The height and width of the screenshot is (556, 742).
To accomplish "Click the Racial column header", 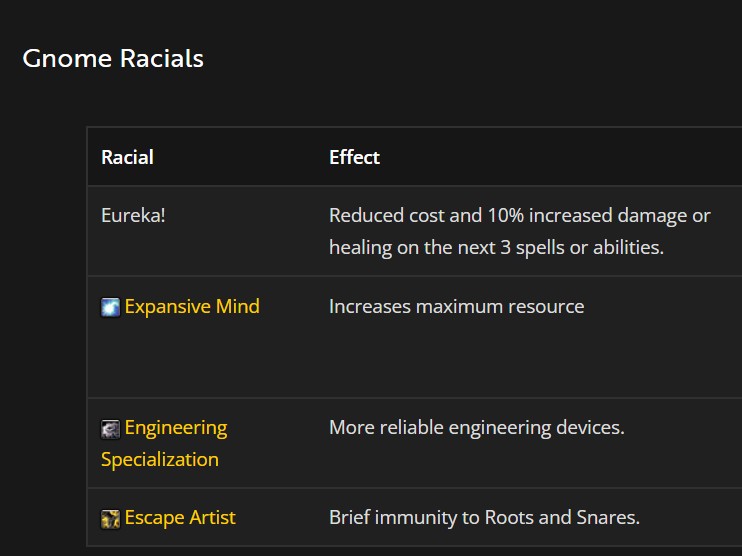I will [127, 157].
